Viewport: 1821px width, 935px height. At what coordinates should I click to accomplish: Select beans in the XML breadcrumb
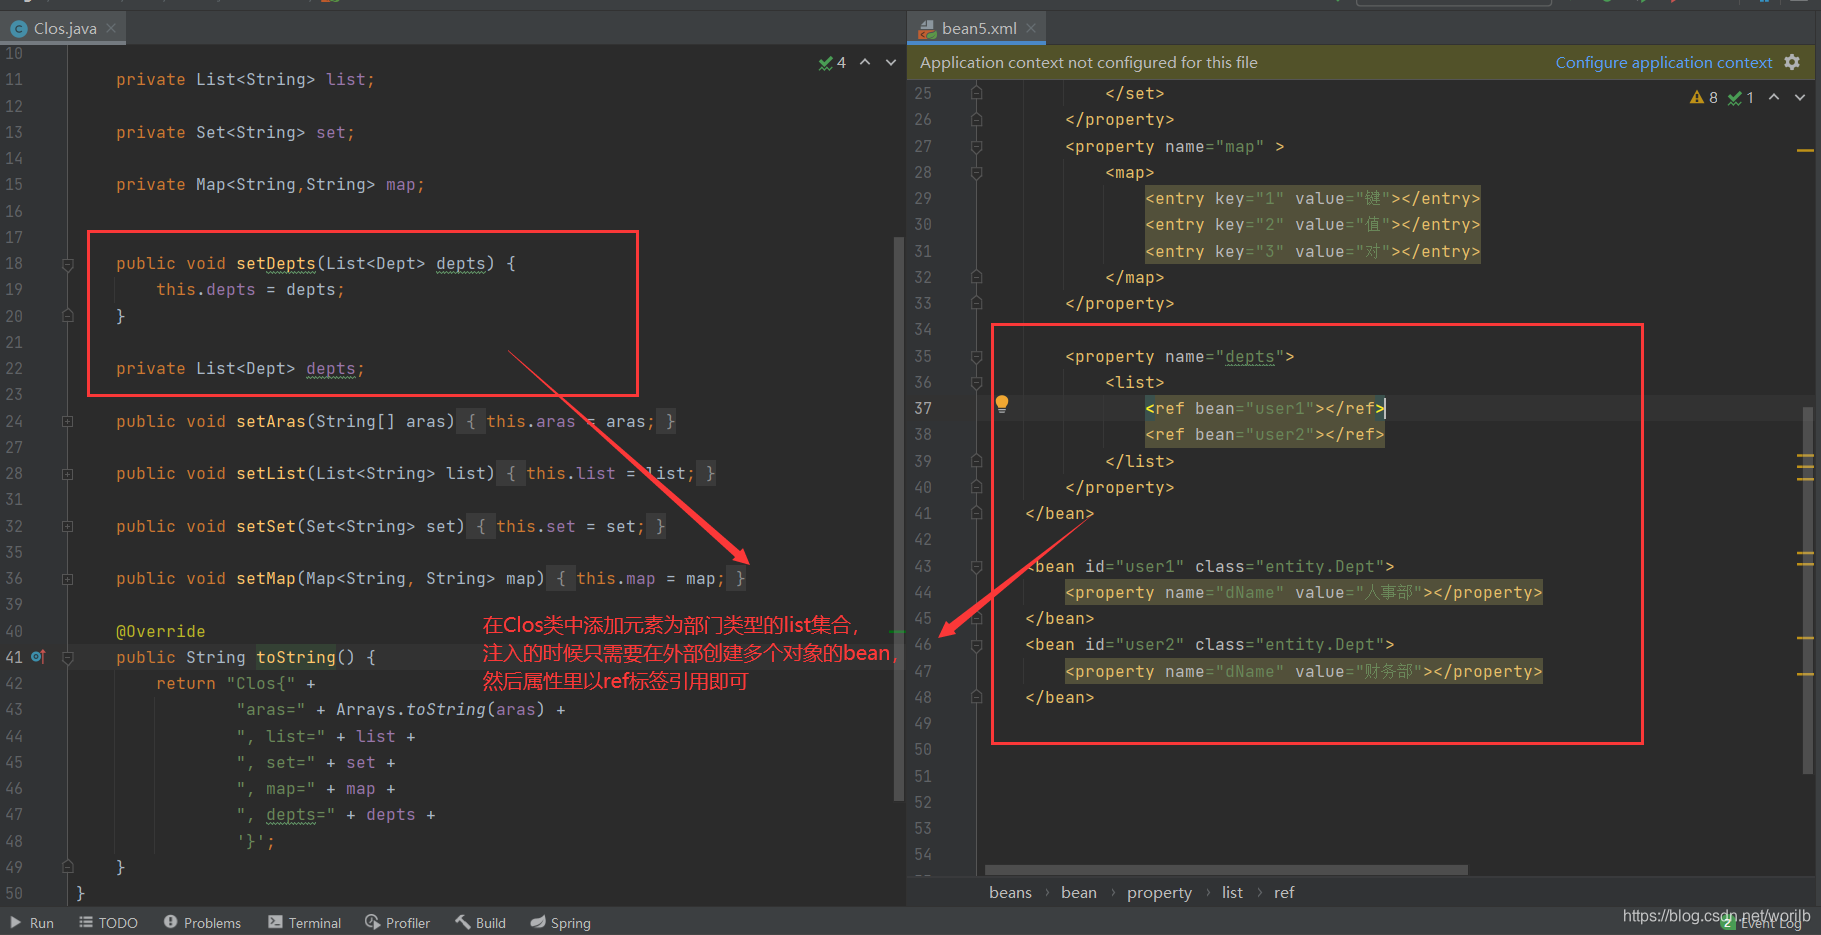click(1010, 892)
